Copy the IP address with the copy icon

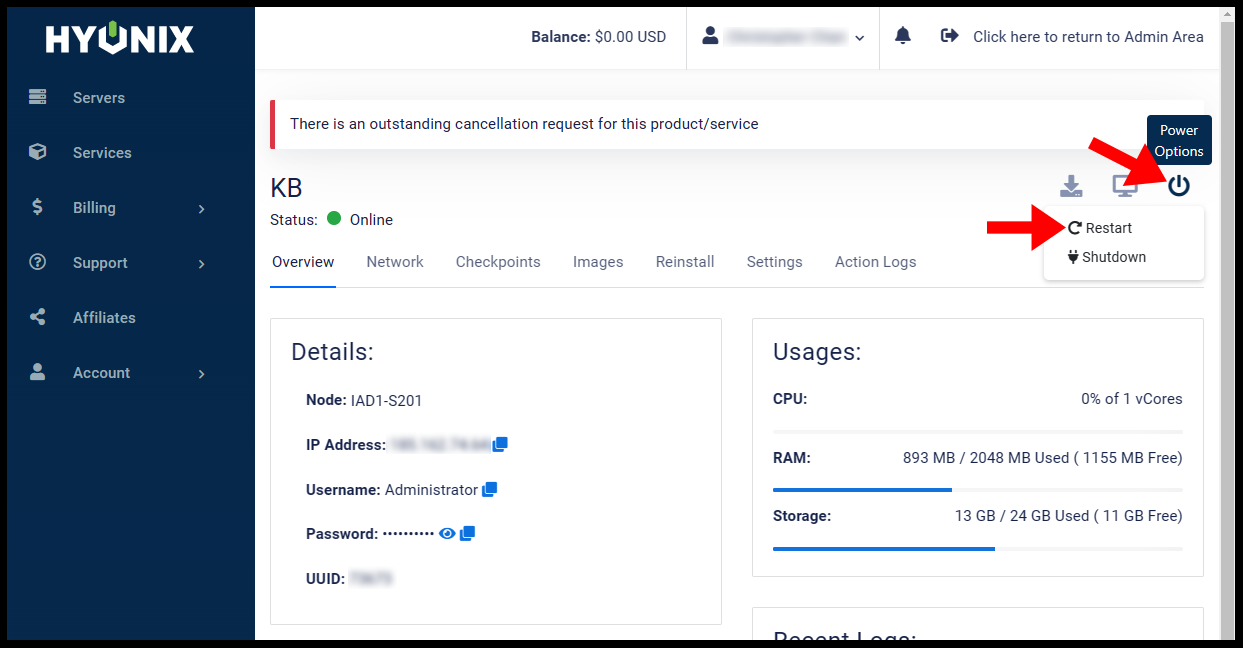tap(500, 445)
